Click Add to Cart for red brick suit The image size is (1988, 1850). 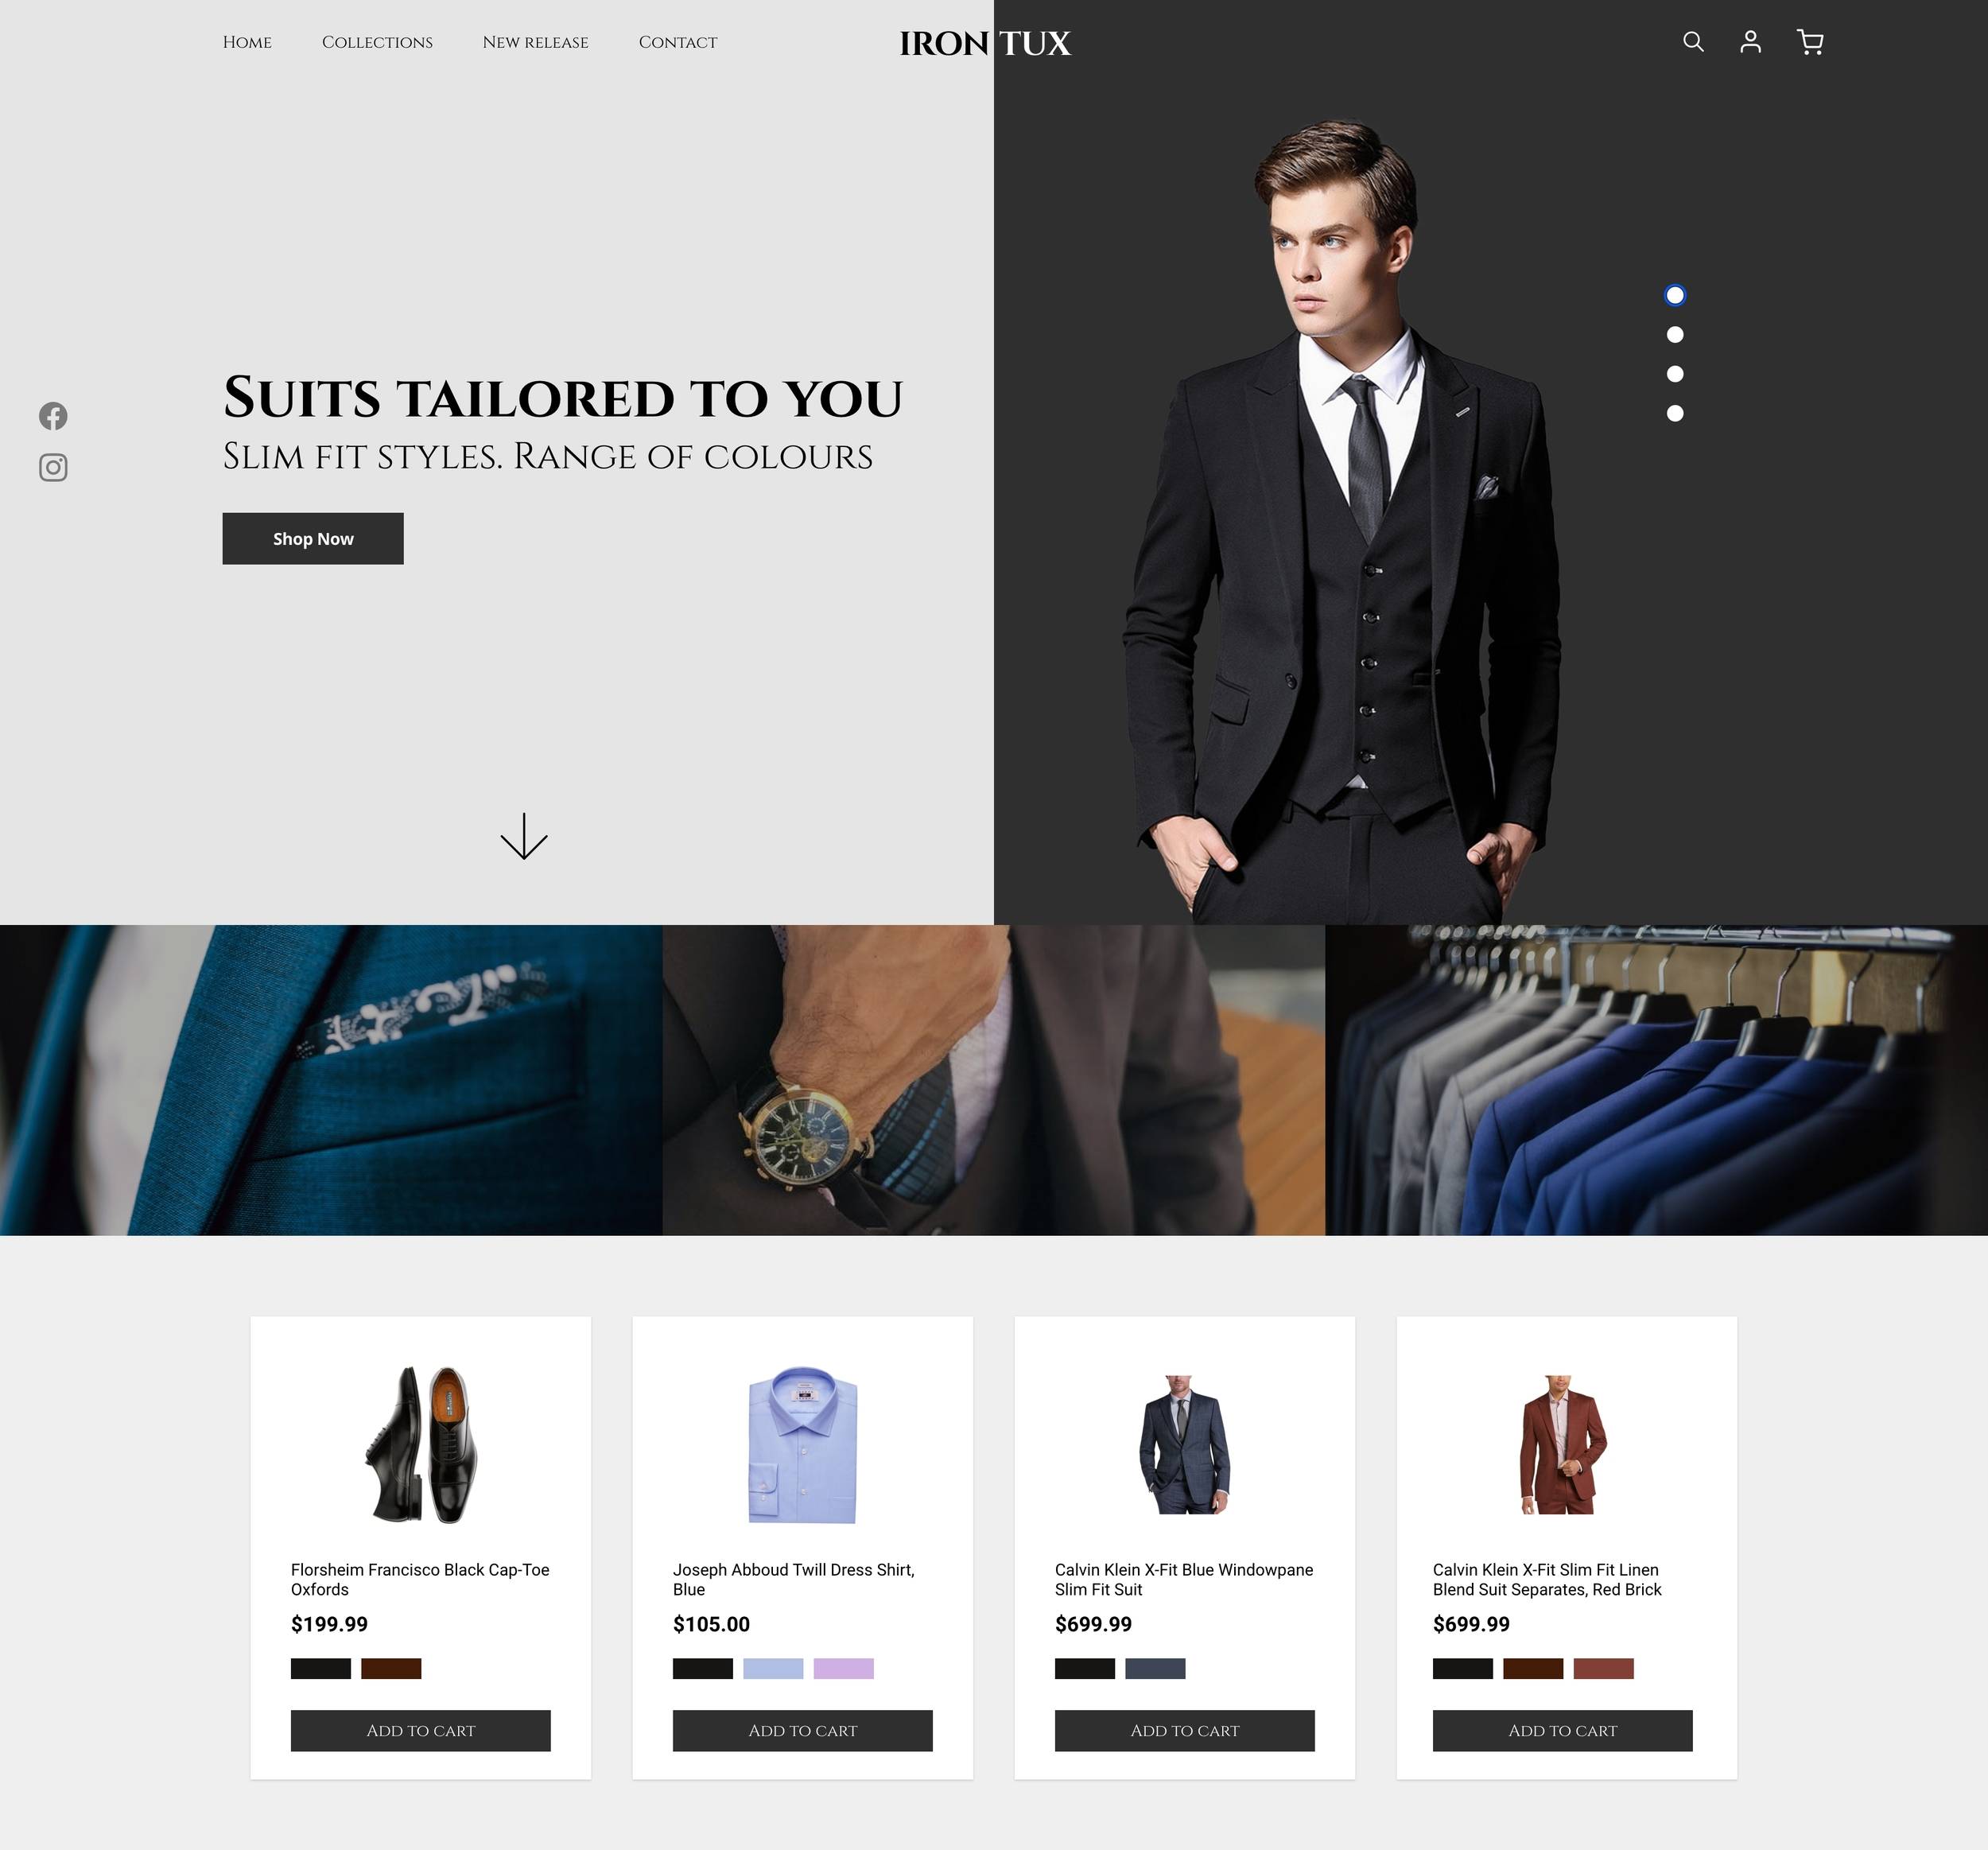pos(1563,1730)
